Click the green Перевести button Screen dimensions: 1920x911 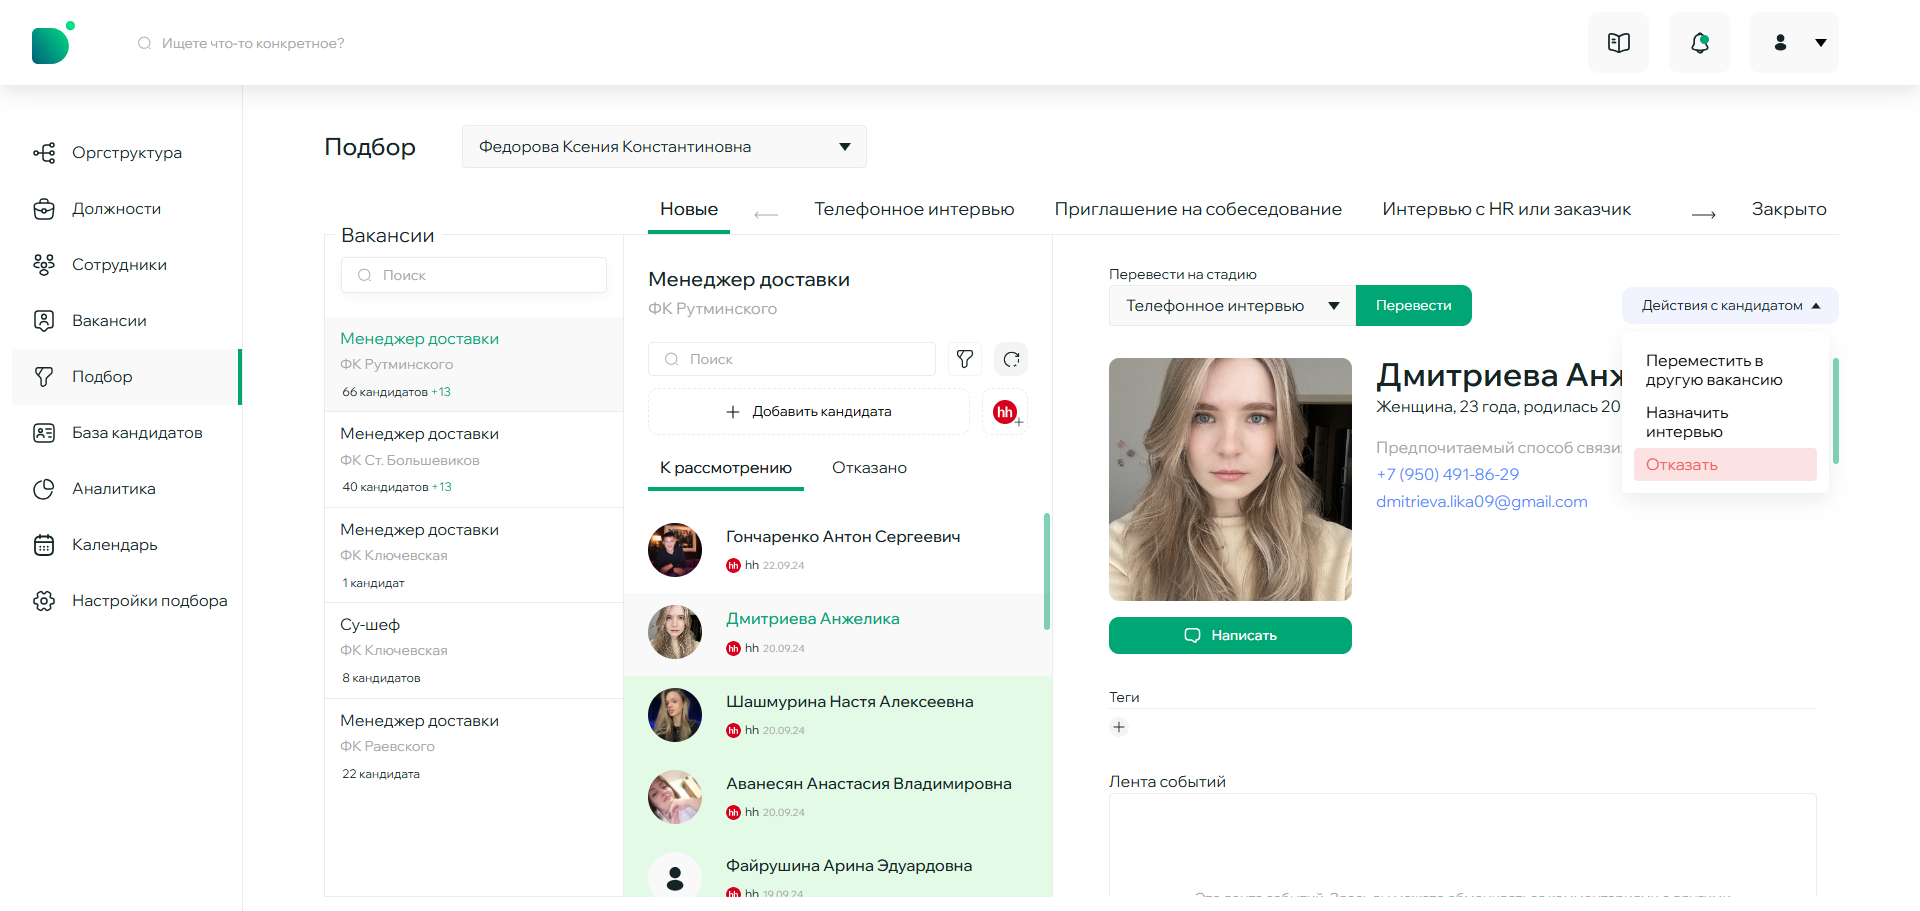[1413, 306]
